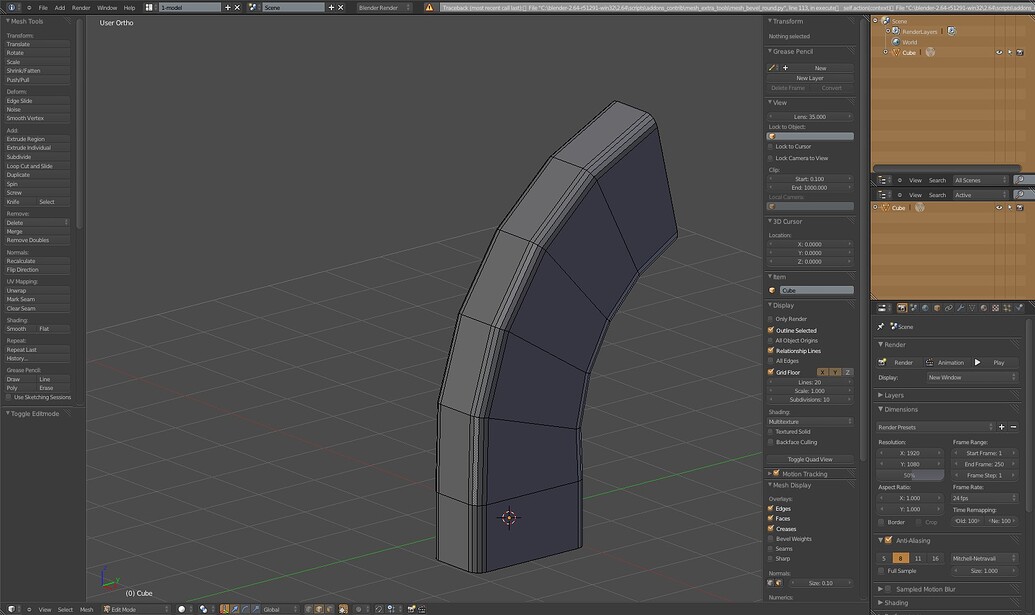This screenshot has width=1035, height=615.
Task: Enable Use Sketching Sessions checkbox
Action: (9, 397)
